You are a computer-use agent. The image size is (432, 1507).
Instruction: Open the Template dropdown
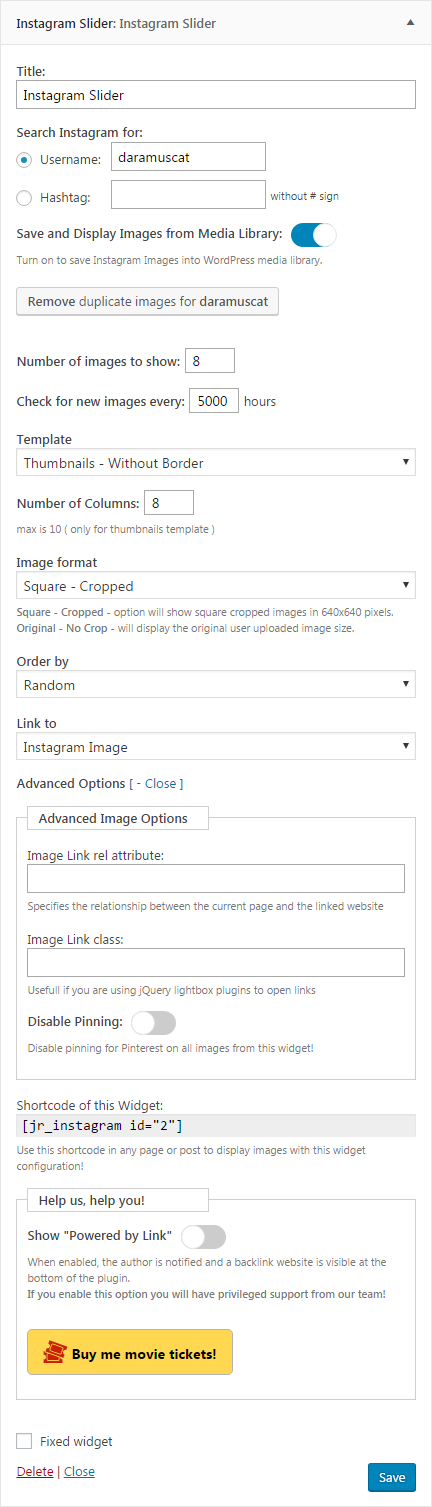tap(216, 462)
